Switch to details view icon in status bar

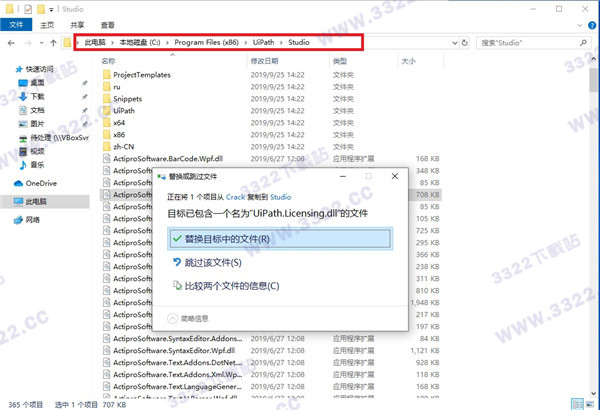pos(577,404)
